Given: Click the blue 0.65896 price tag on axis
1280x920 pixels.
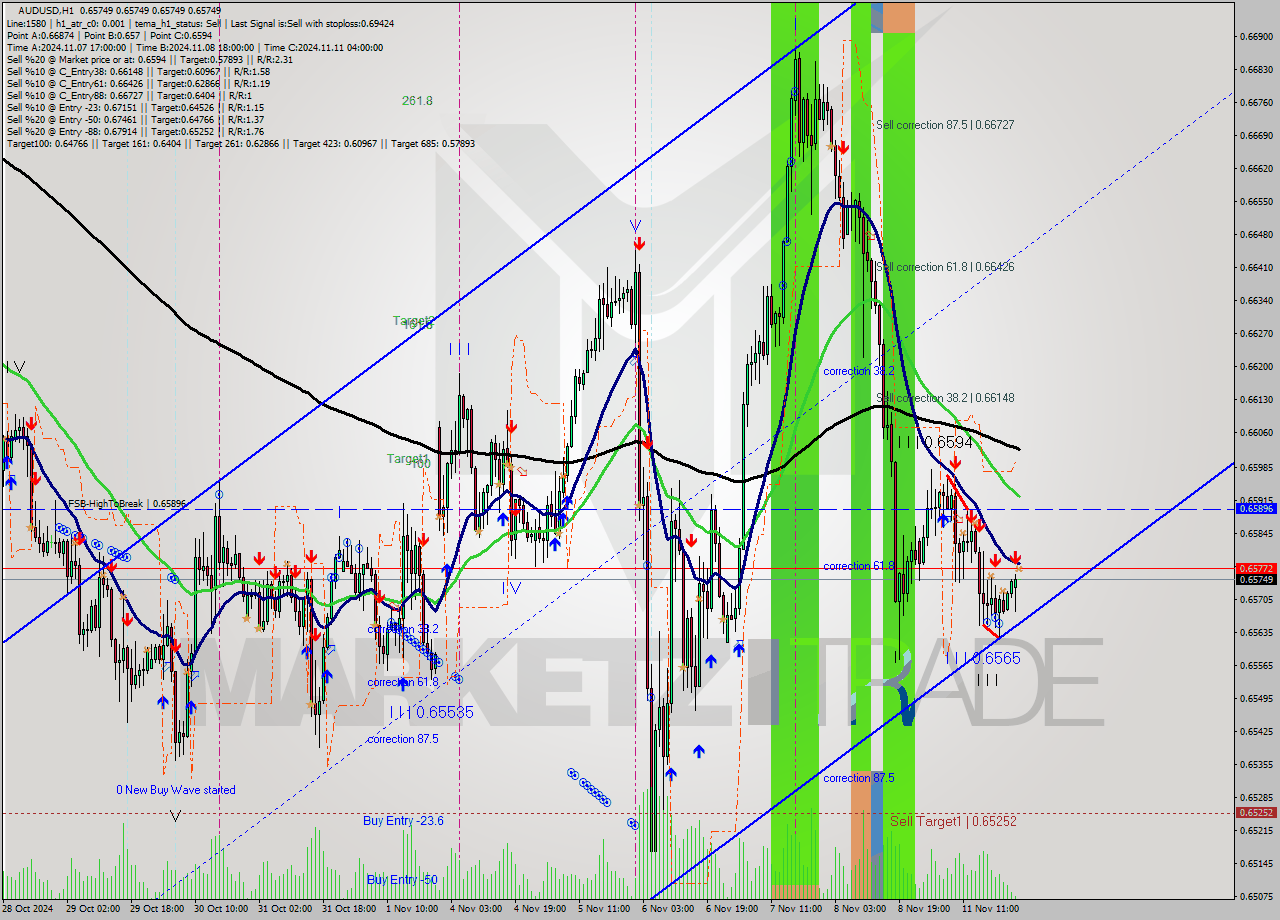Looking at the screenshot, I should point(1256,509).
